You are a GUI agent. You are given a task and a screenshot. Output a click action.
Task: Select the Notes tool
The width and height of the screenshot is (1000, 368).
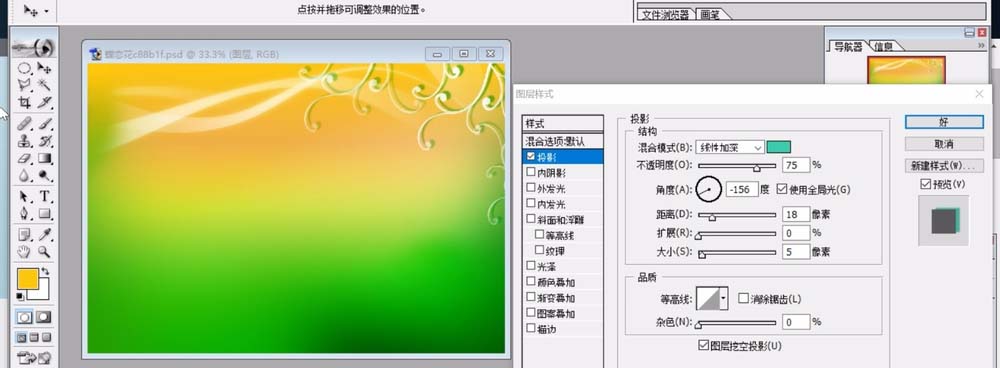[24, 234]
